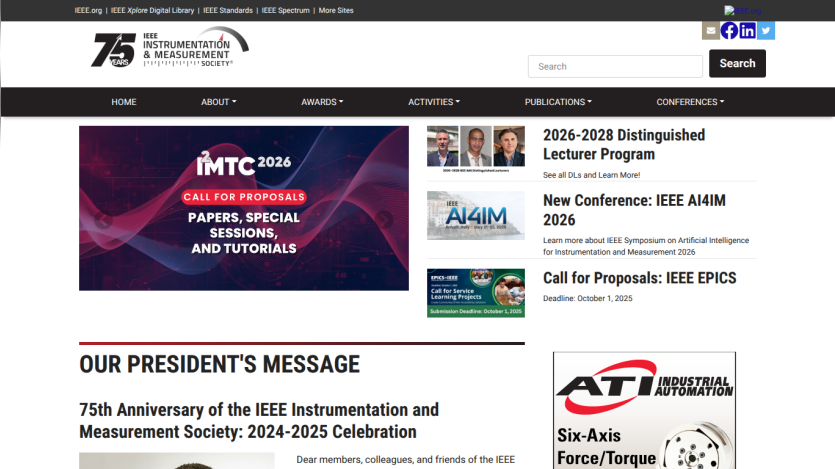Open New Conference: IEEE AI4IM 2026 headline
Viewport: 835px width, 469px height.
pyautogui.click(x=634, y=210)
